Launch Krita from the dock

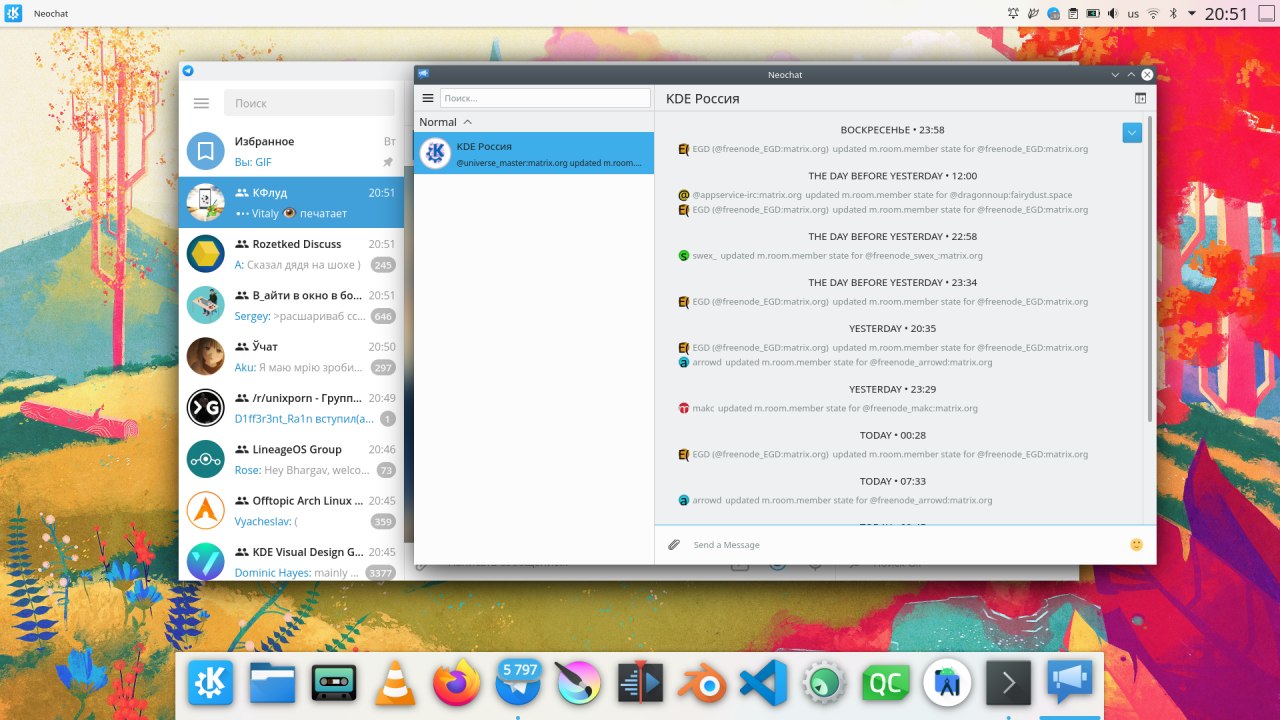[x=580, y=683]
